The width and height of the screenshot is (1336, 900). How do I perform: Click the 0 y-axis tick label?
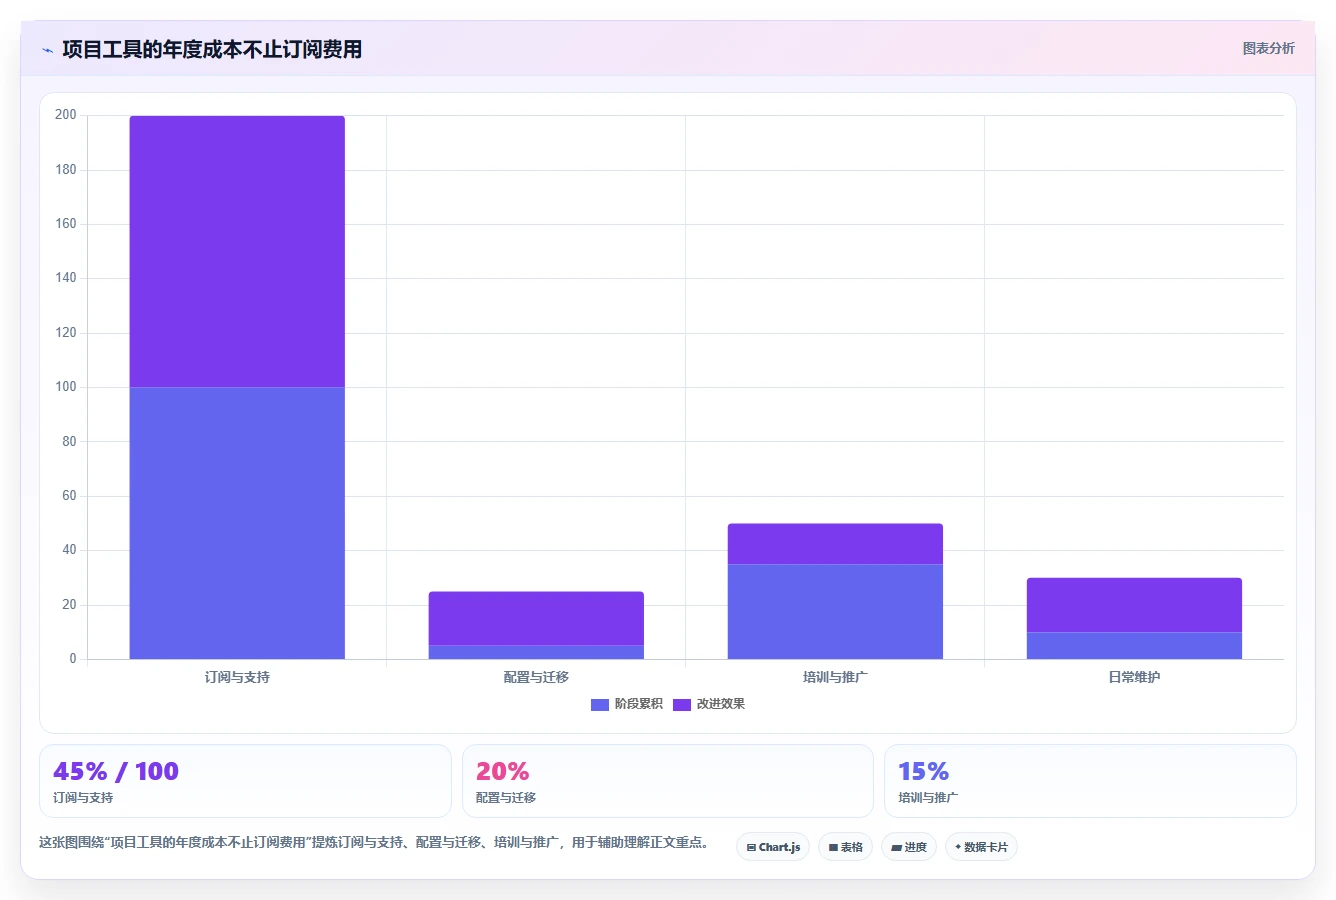[72, 659]
